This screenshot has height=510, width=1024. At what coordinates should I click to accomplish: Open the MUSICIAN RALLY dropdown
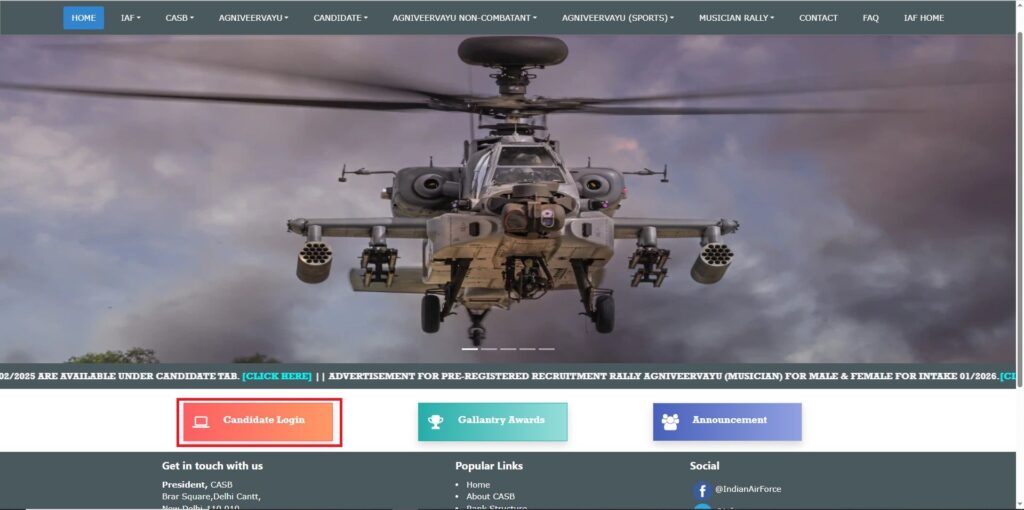(x=736, y=18)
